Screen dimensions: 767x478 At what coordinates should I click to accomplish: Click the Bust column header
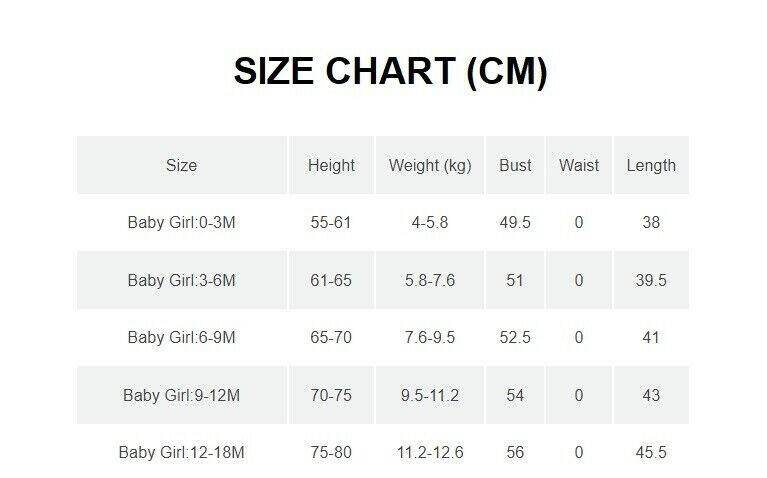515,166
